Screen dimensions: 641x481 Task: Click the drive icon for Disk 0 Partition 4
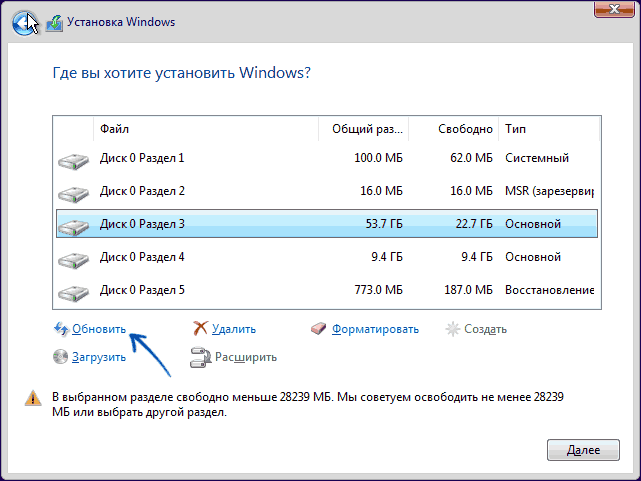coord(73,260)
